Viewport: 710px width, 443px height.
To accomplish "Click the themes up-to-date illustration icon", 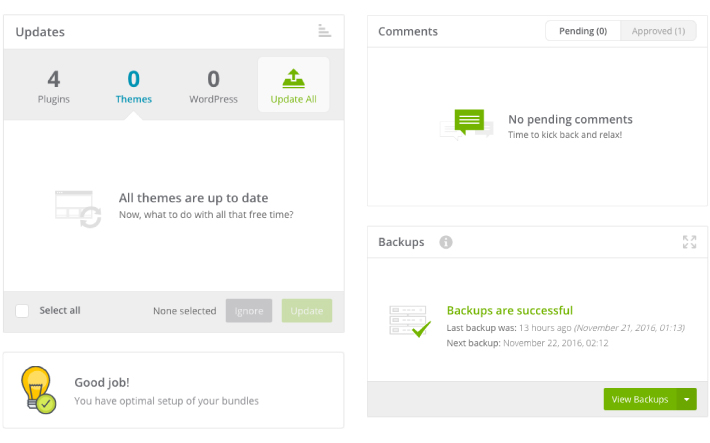I will (x=78, y=207).
